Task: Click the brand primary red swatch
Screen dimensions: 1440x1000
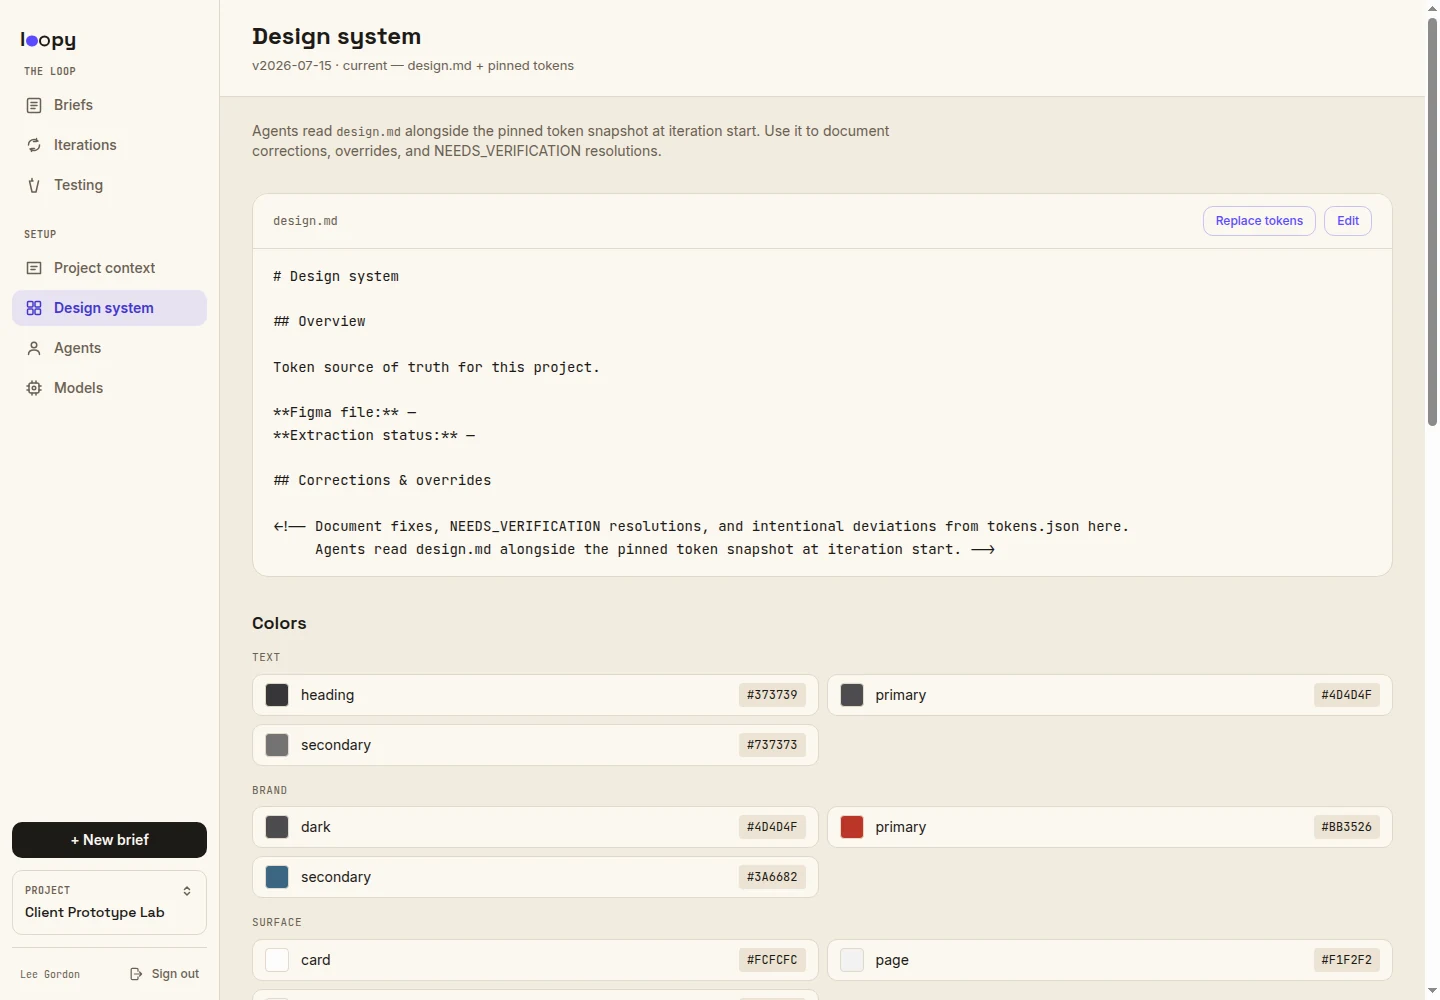Action: click(x=852, y=827)
